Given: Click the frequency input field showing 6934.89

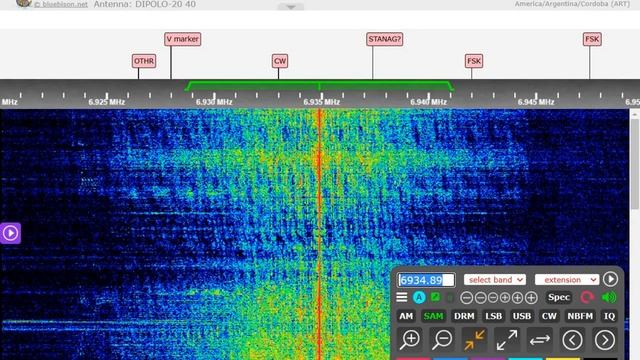Looking at the screenshot, I should [426, 280].
